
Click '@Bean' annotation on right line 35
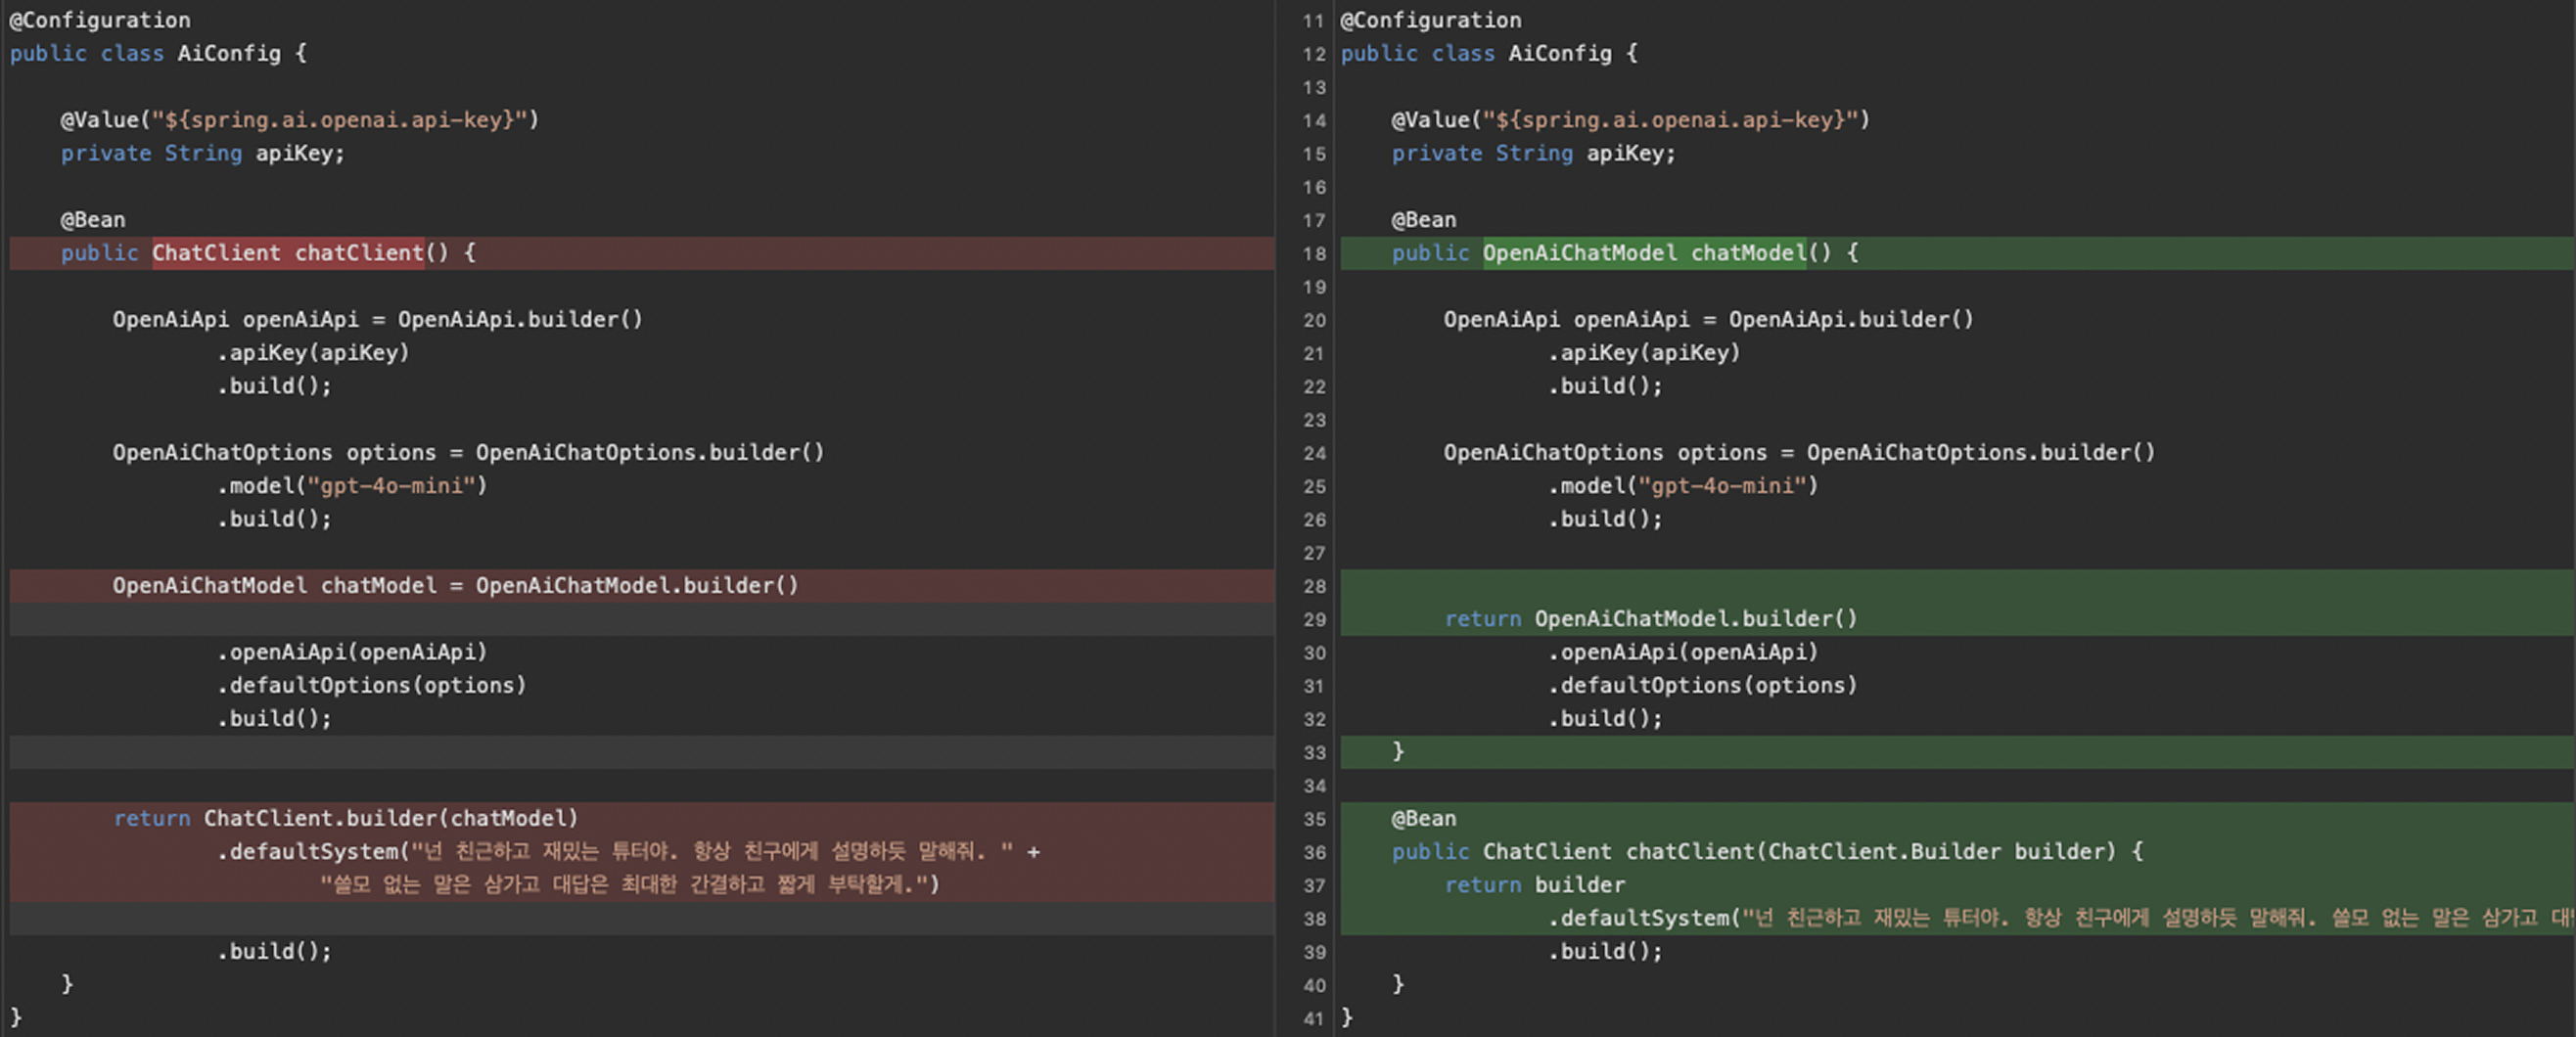(x=1424, y=819)
